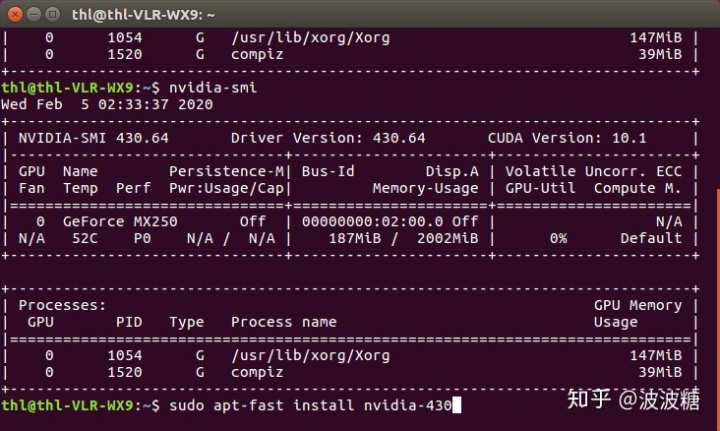
Task: Click the GPU Memory column header
Action: 638,306
